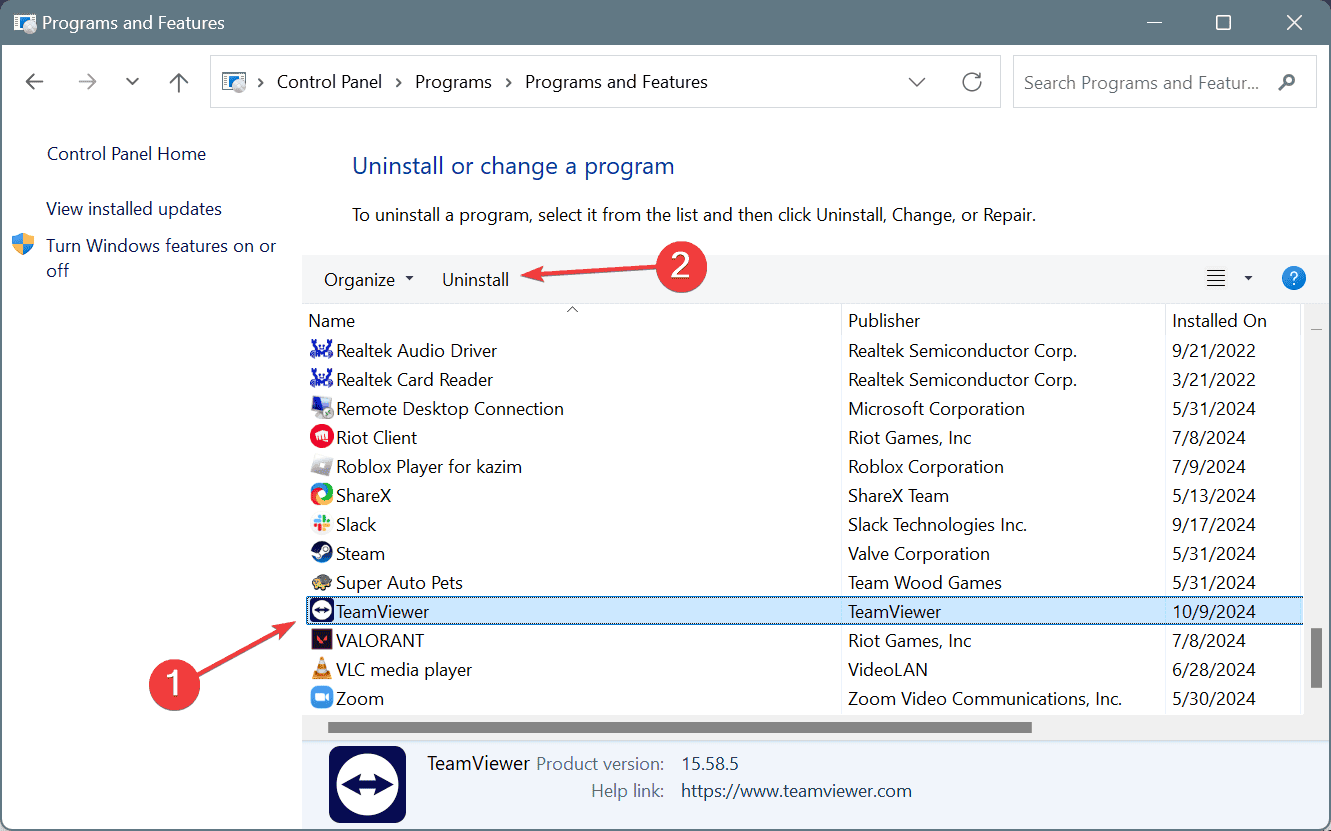Click the Uninstall toolbar button
1331x831 pixels.
(476, 280)
